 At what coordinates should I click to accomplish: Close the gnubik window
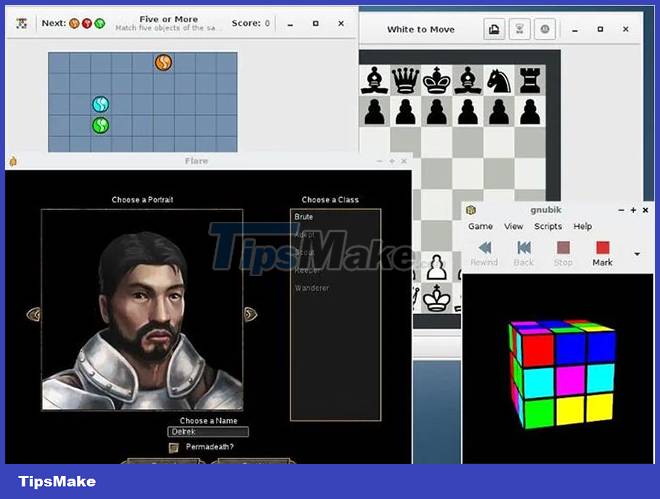[645, 210]
